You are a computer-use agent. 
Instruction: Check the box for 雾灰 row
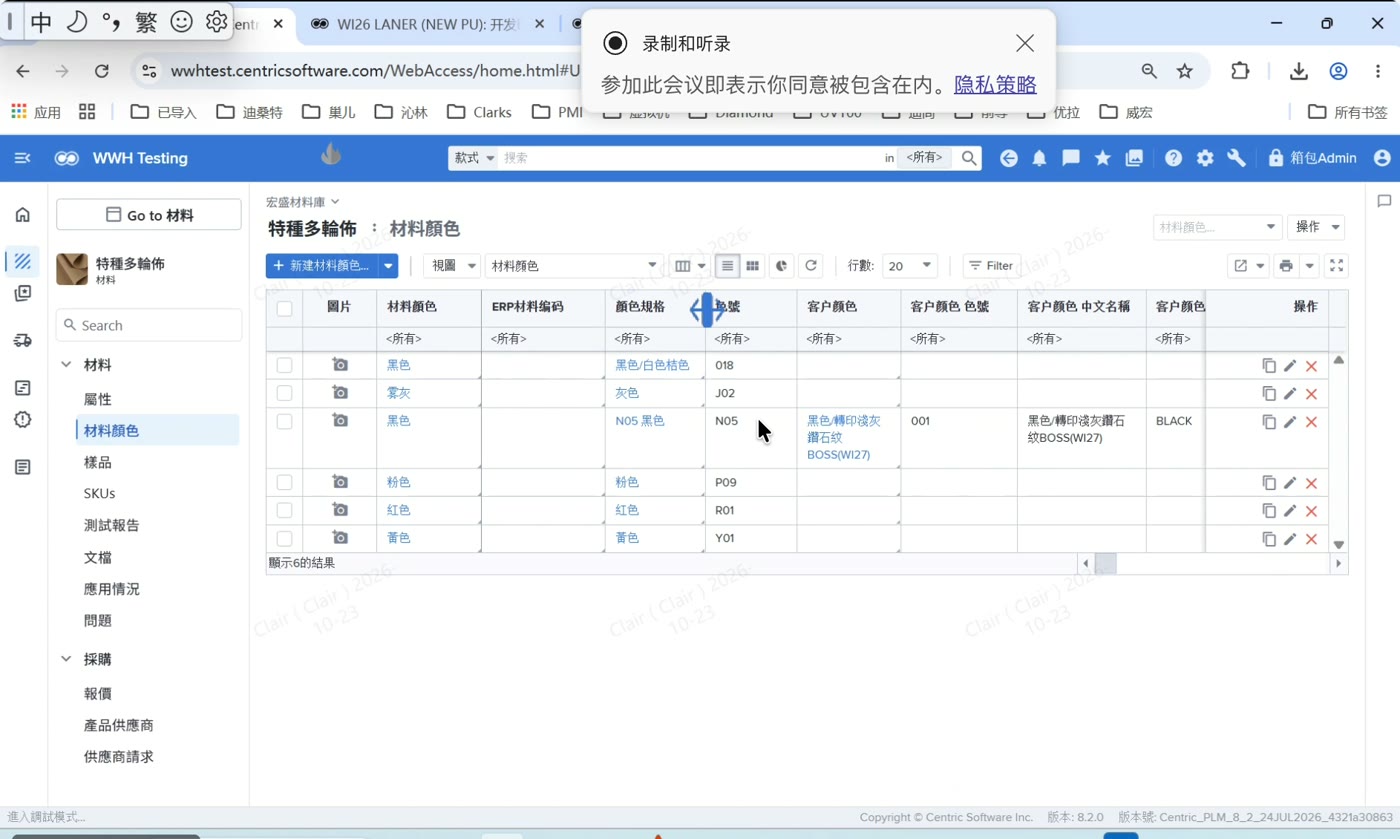[x=285, y=393]
